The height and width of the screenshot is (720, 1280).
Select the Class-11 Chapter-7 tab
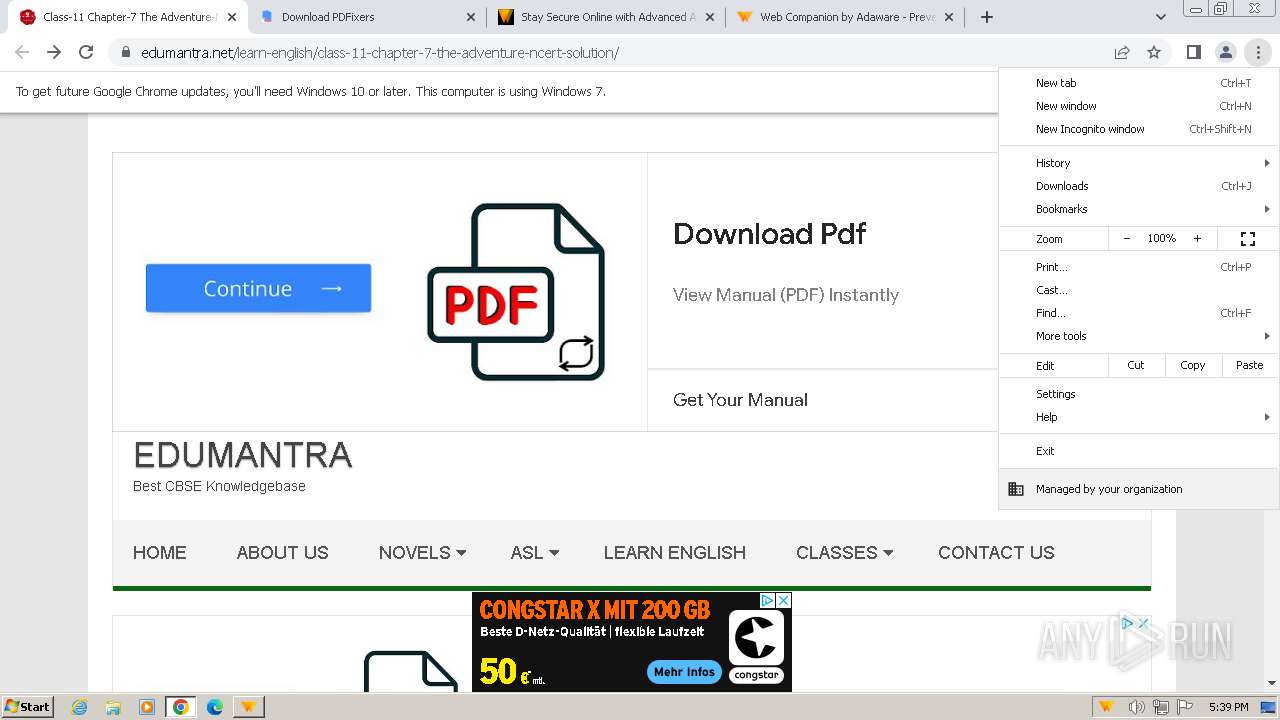pos(128,17)
